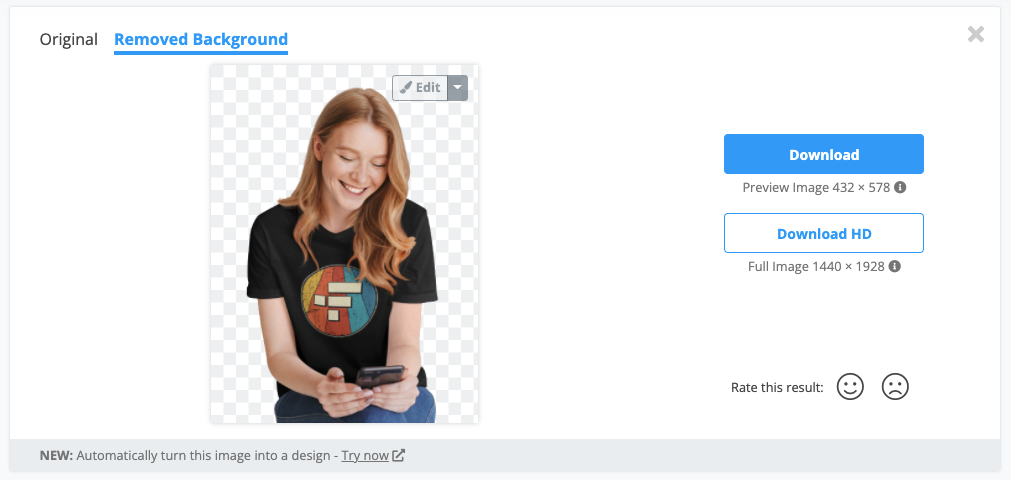Click the Rate this result label
The width and height of the screenshot is (1011, 480).
point(777,388)
